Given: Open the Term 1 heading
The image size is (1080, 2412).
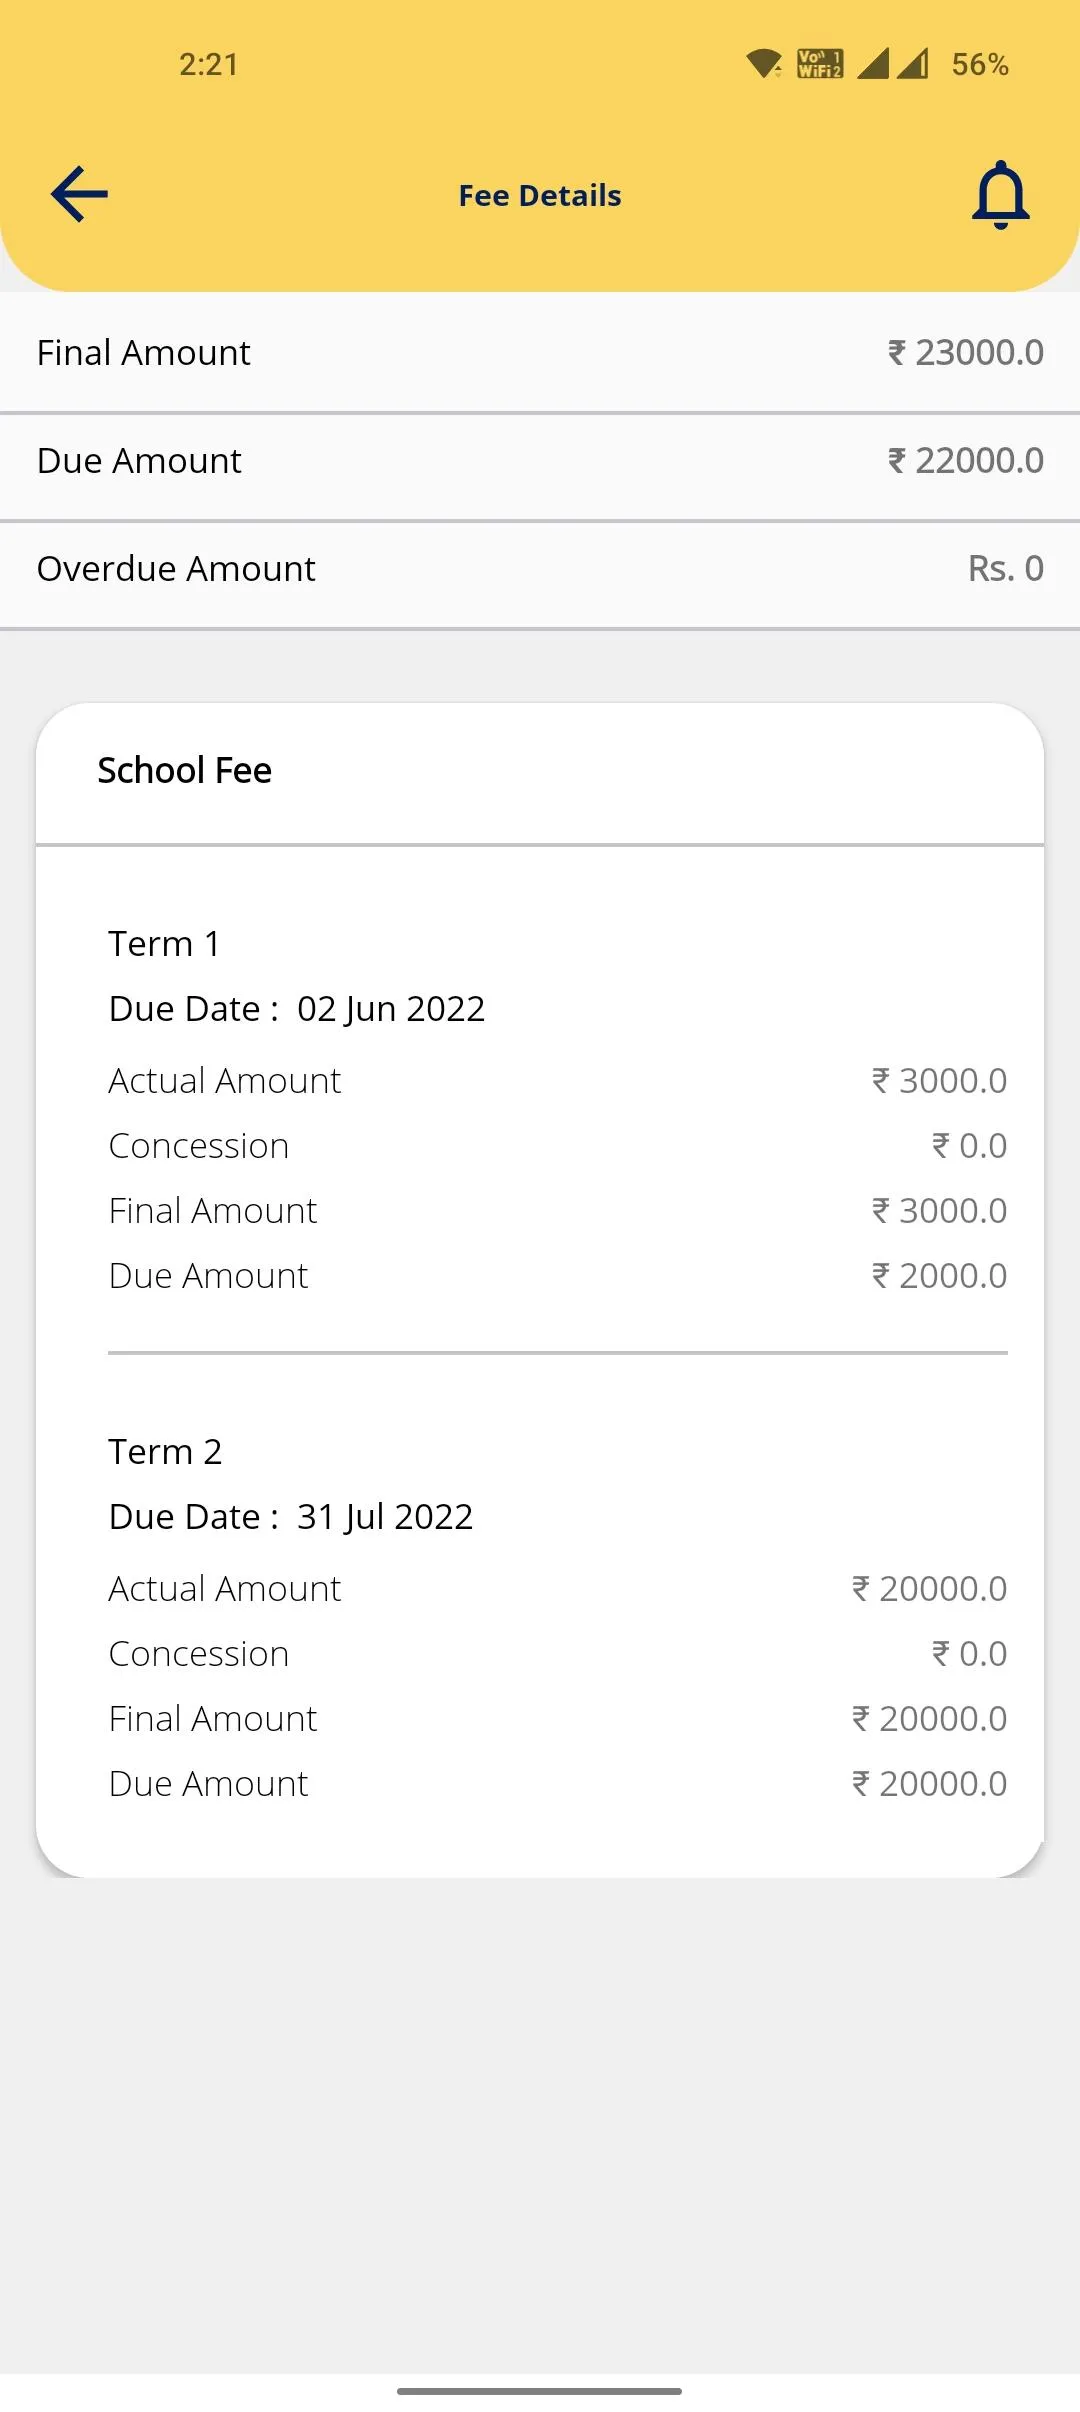Looking at the screenshot, I should pyautogui.click(x=165, y=944).
